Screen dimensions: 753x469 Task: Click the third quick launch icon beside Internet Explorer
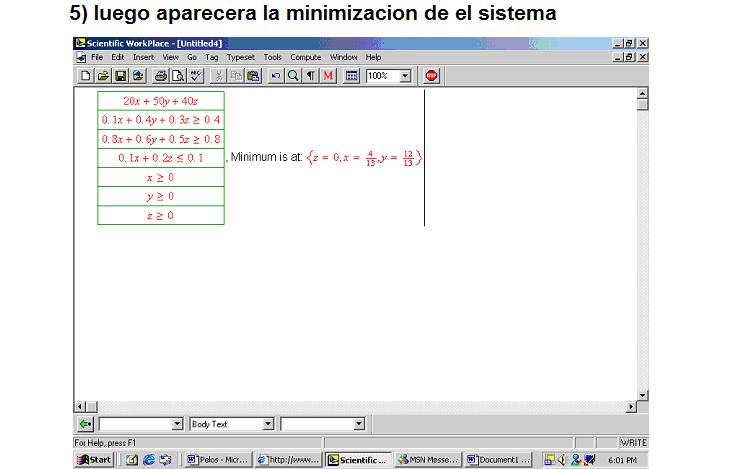click(166, 460)
